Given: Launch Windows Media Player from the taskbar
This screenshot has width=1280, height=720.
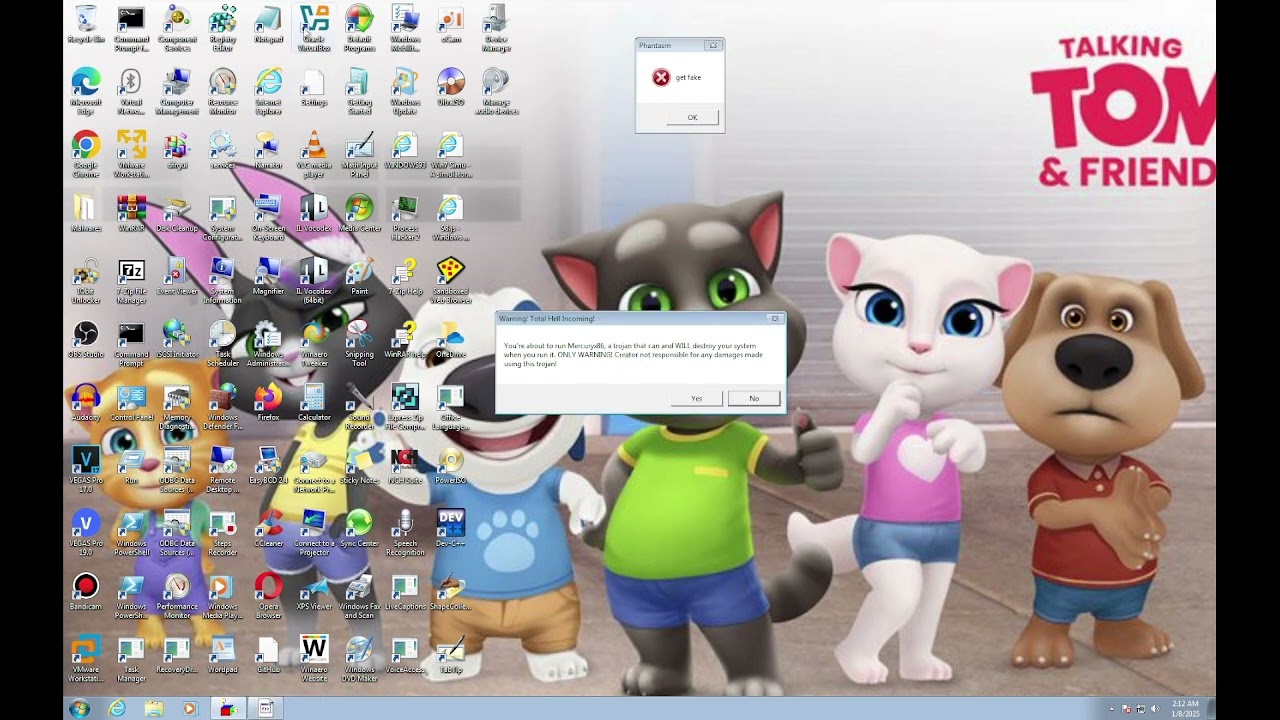Looking at the screenshot, I should (190, 709).
